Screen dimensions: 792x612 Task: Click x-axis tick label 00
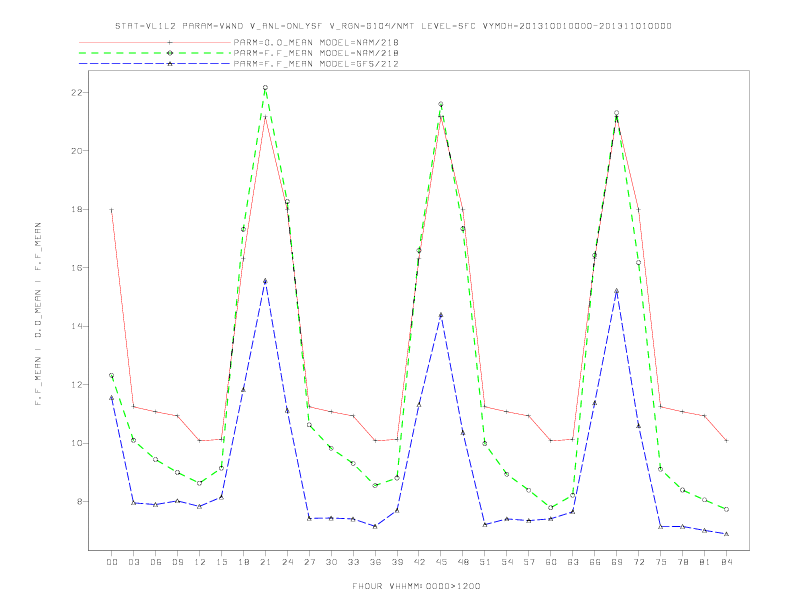point(112,562)
